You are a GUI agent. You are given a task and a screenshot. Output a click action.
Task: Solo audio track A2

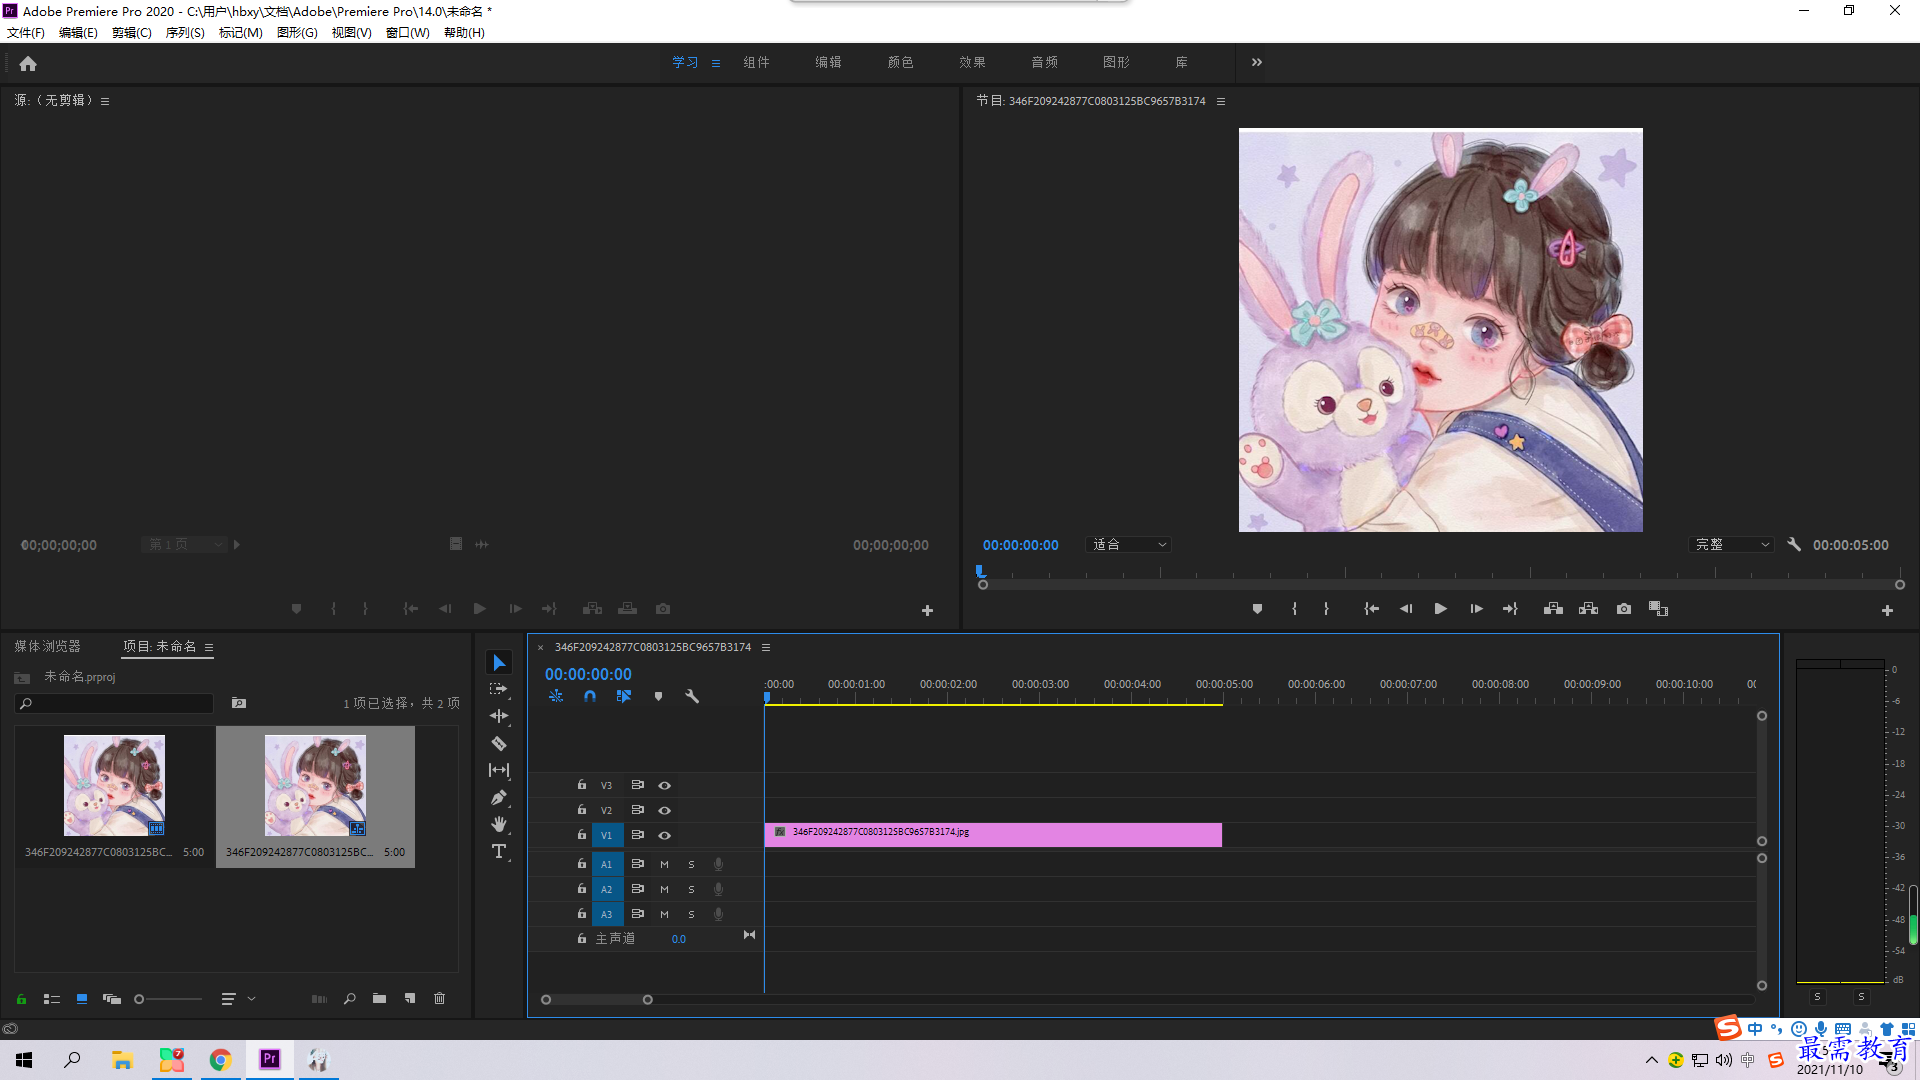691,889
